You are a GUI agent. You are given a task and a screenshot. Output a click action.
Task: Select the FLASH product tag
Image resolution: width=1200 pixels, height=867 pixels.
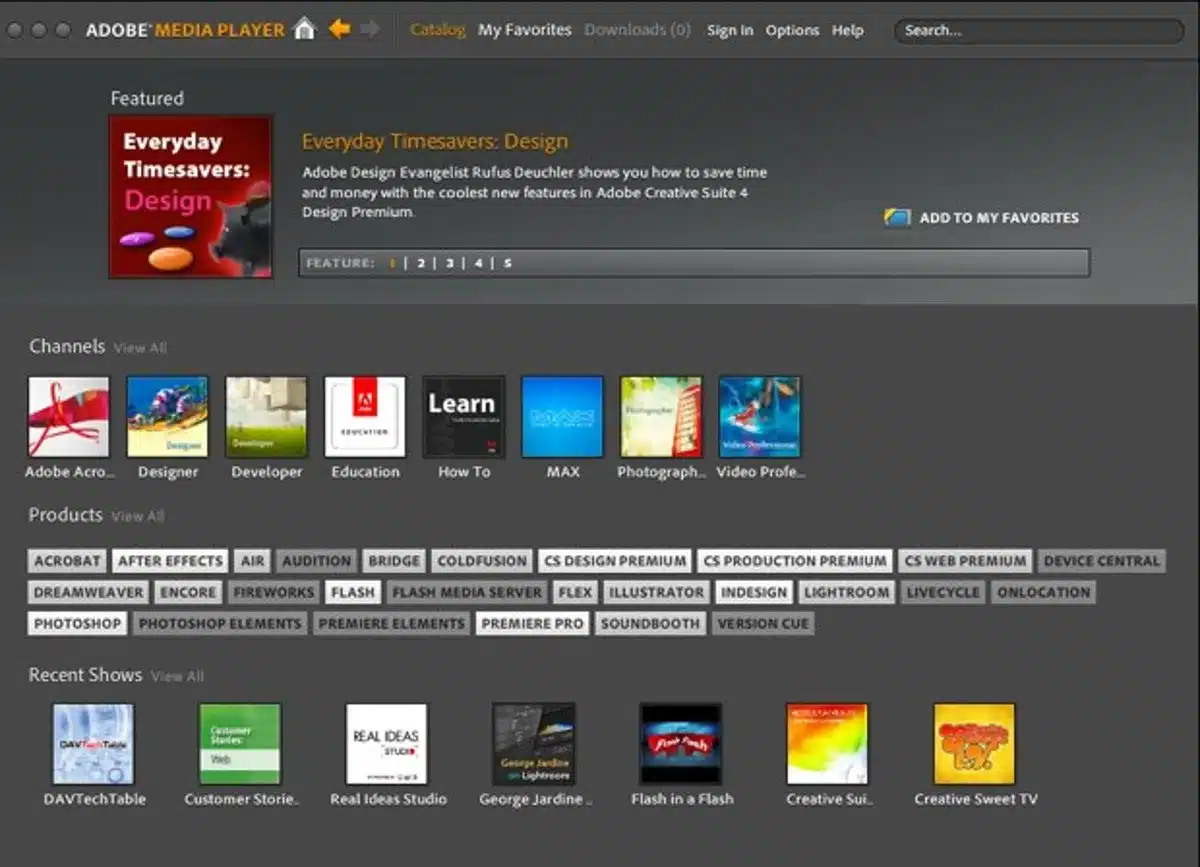click(x=353, y=592)
